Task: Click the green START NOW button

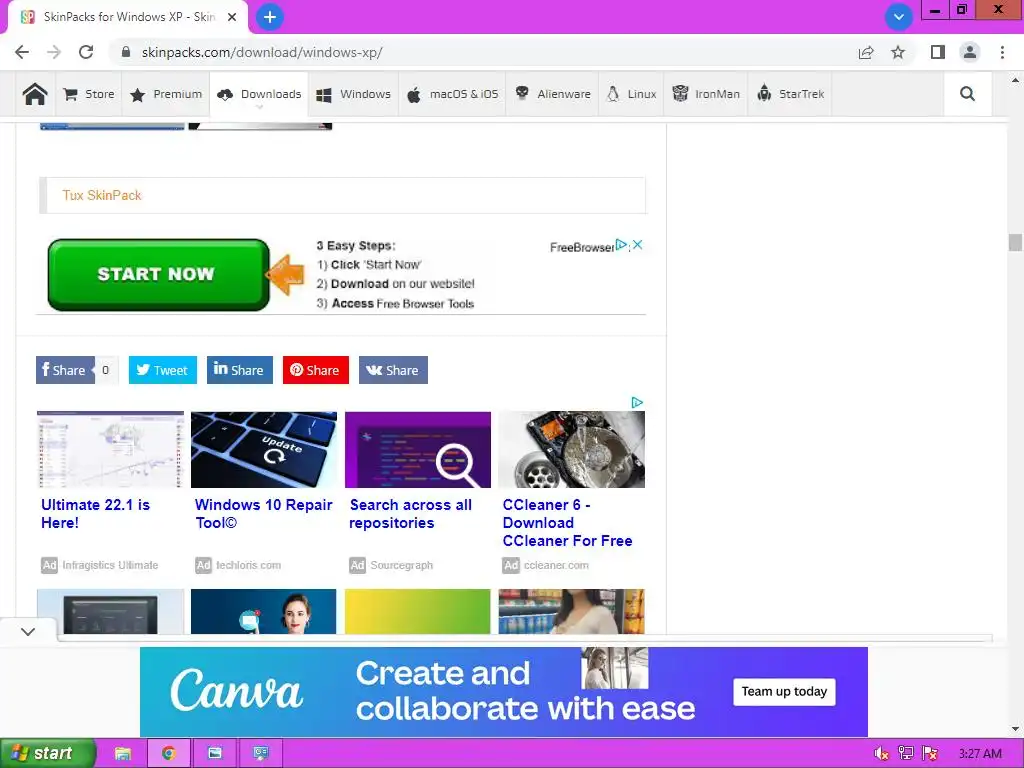Action: (159, 274)
